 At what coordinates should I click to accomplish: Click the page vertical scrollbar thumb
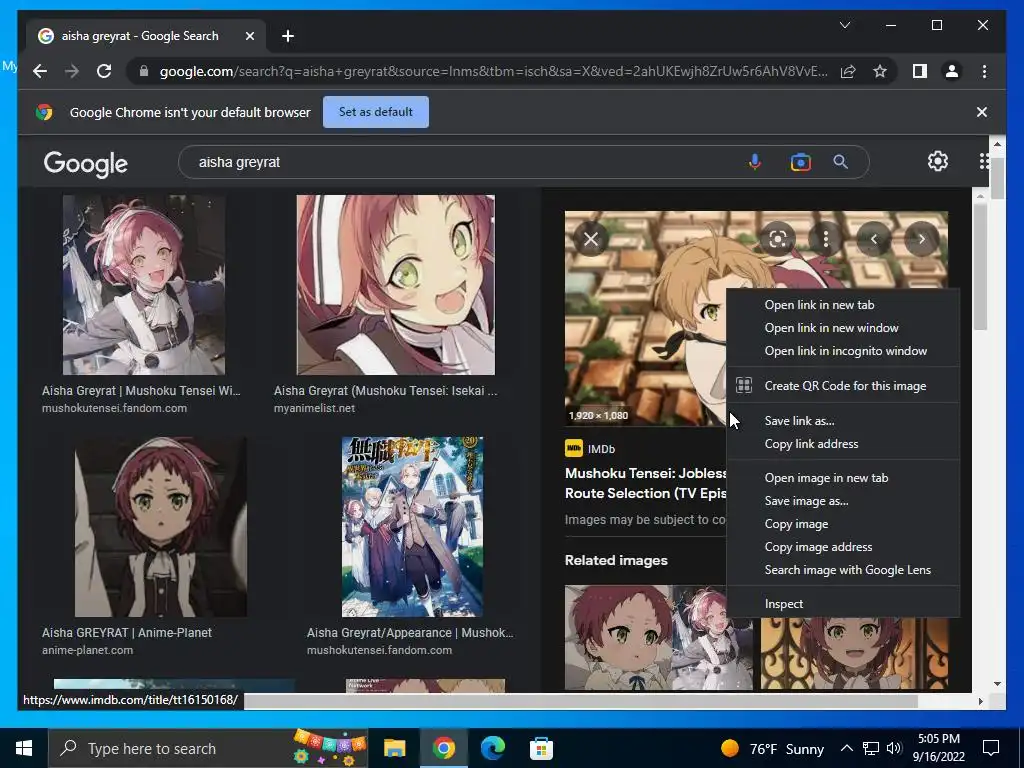coord(997,176)
